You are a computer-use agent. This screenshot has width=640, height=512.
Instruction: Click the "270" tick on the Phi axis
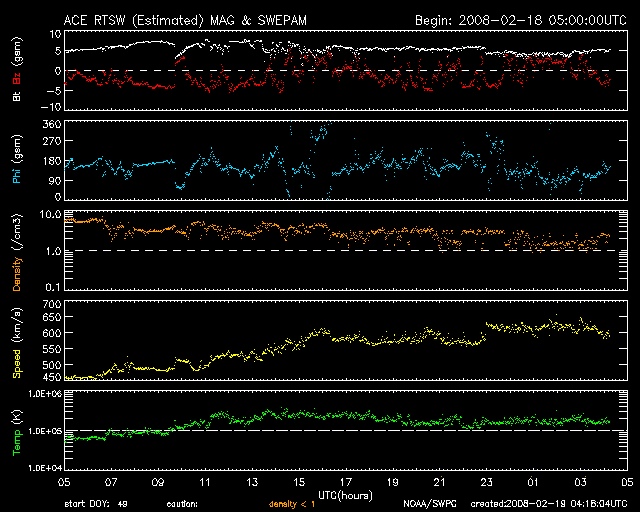coord(52,141)
